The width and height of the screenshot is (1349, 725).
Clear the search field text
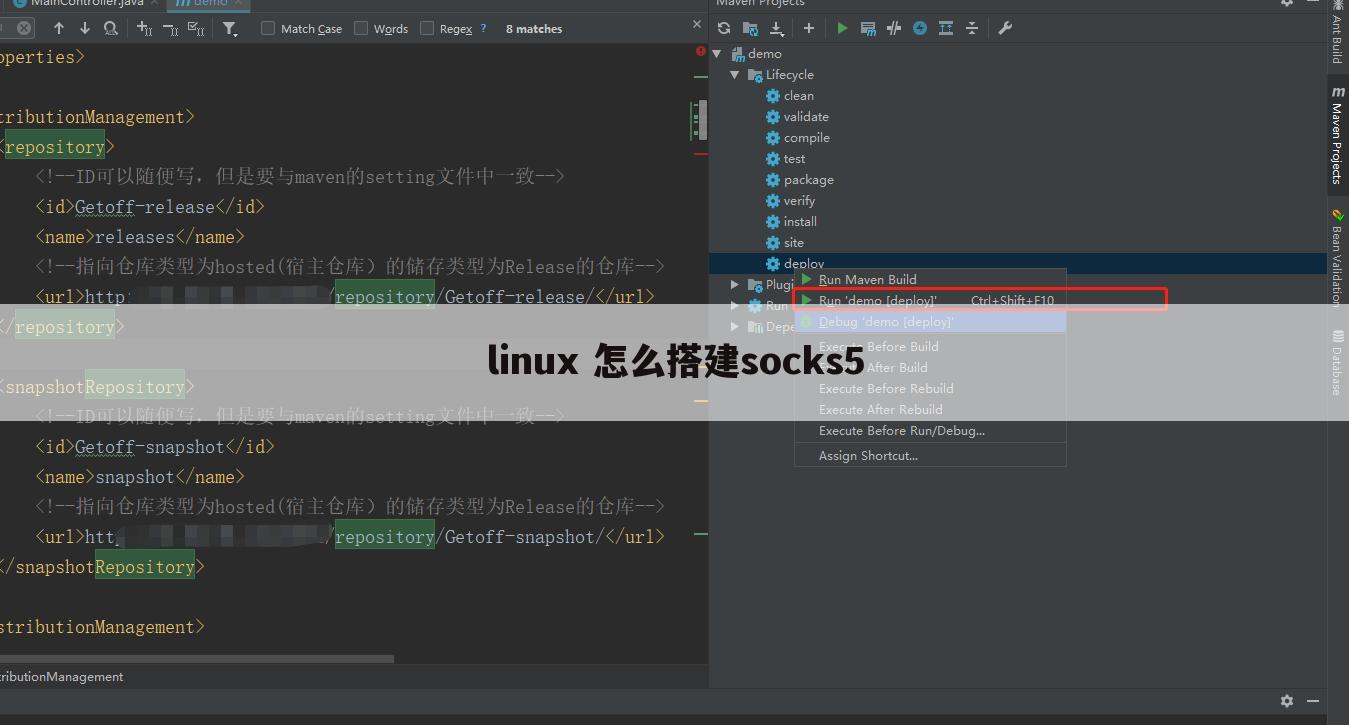click(24, 28)
